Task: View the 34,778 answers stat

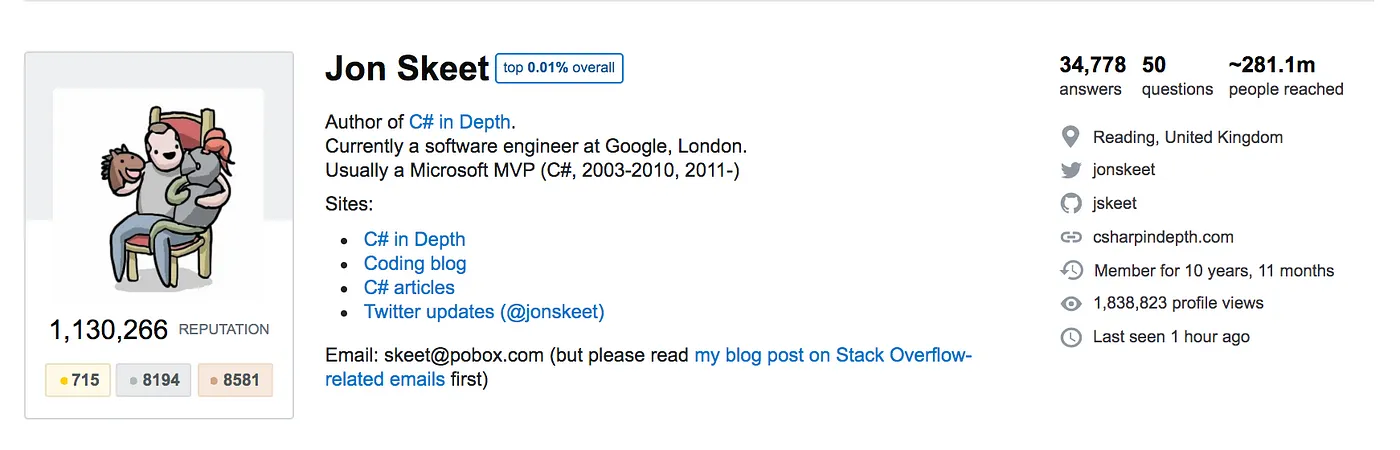Action: point(1092,76)
